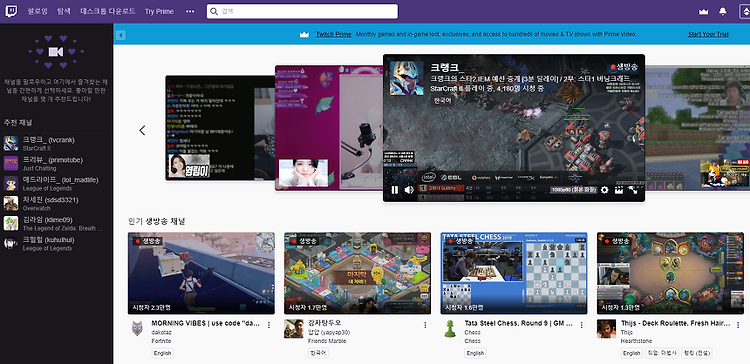Click the kuhulhul sidebar avatar icon
The height and width of the screenshot is (364, 750).
(x=11, y=243)
